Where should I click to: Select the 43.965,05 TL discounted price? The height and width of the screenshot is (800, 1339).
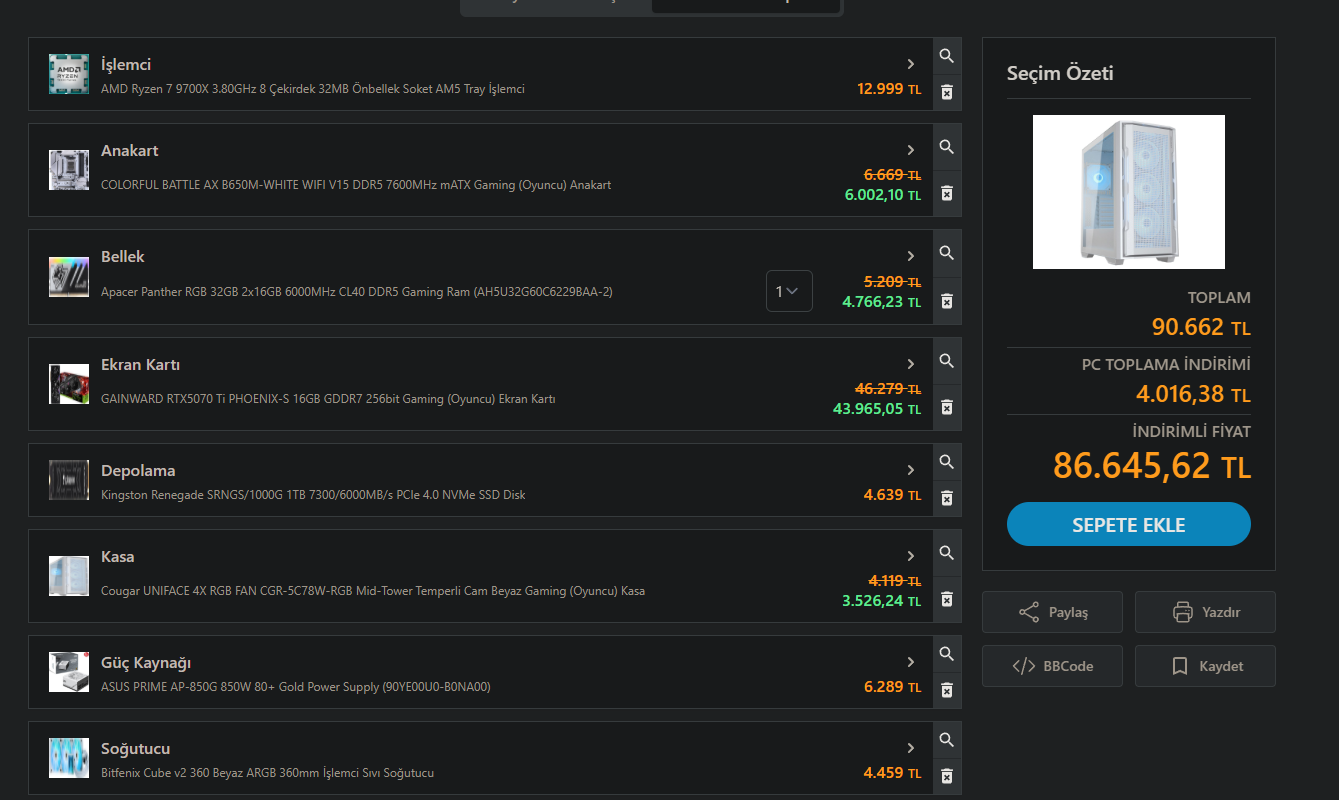[x=877, y=408]
